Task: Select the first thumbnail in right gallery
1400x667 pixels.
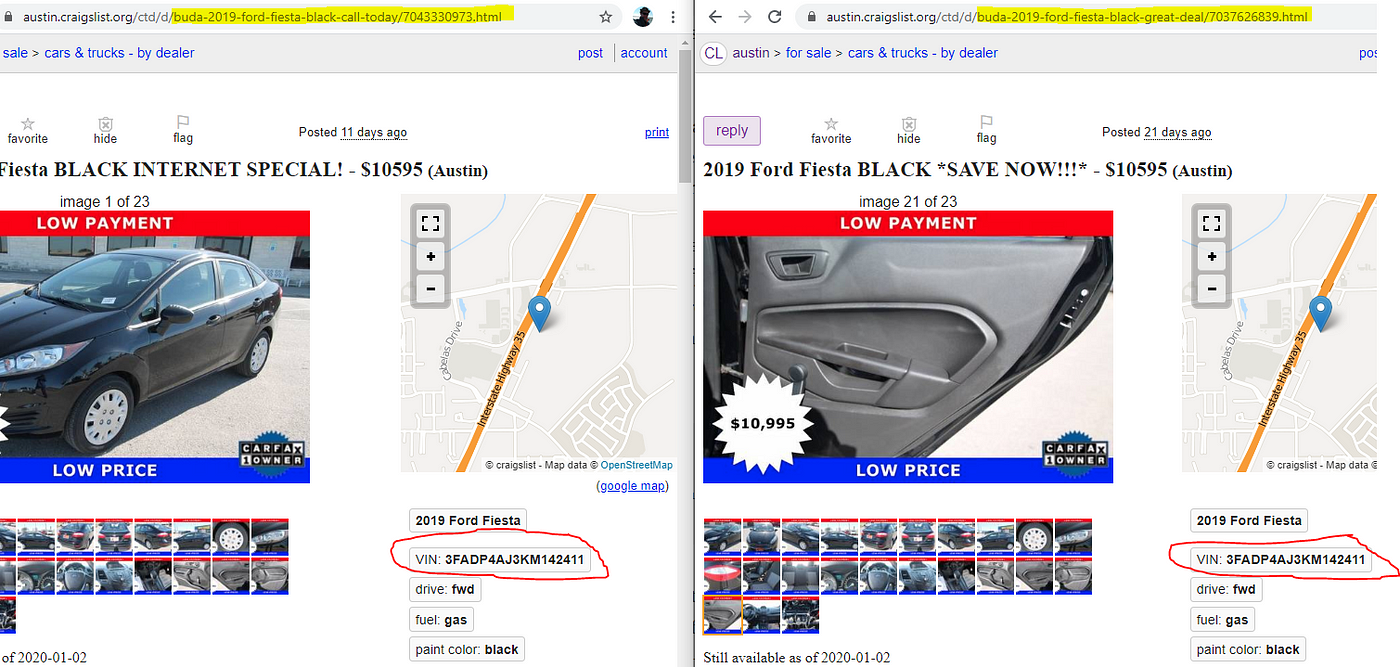Action: 723,537
